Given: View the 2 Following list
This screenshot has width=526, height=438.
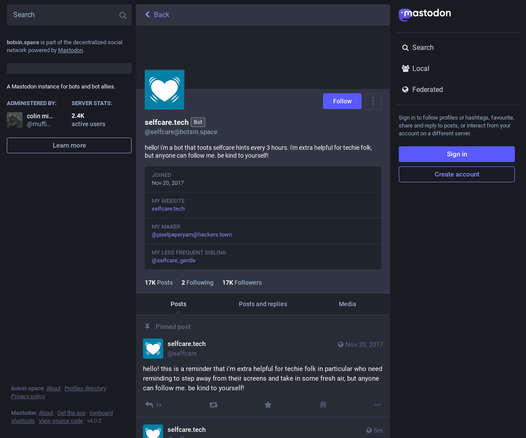Looking at the screenshot, I should point(197,282).
